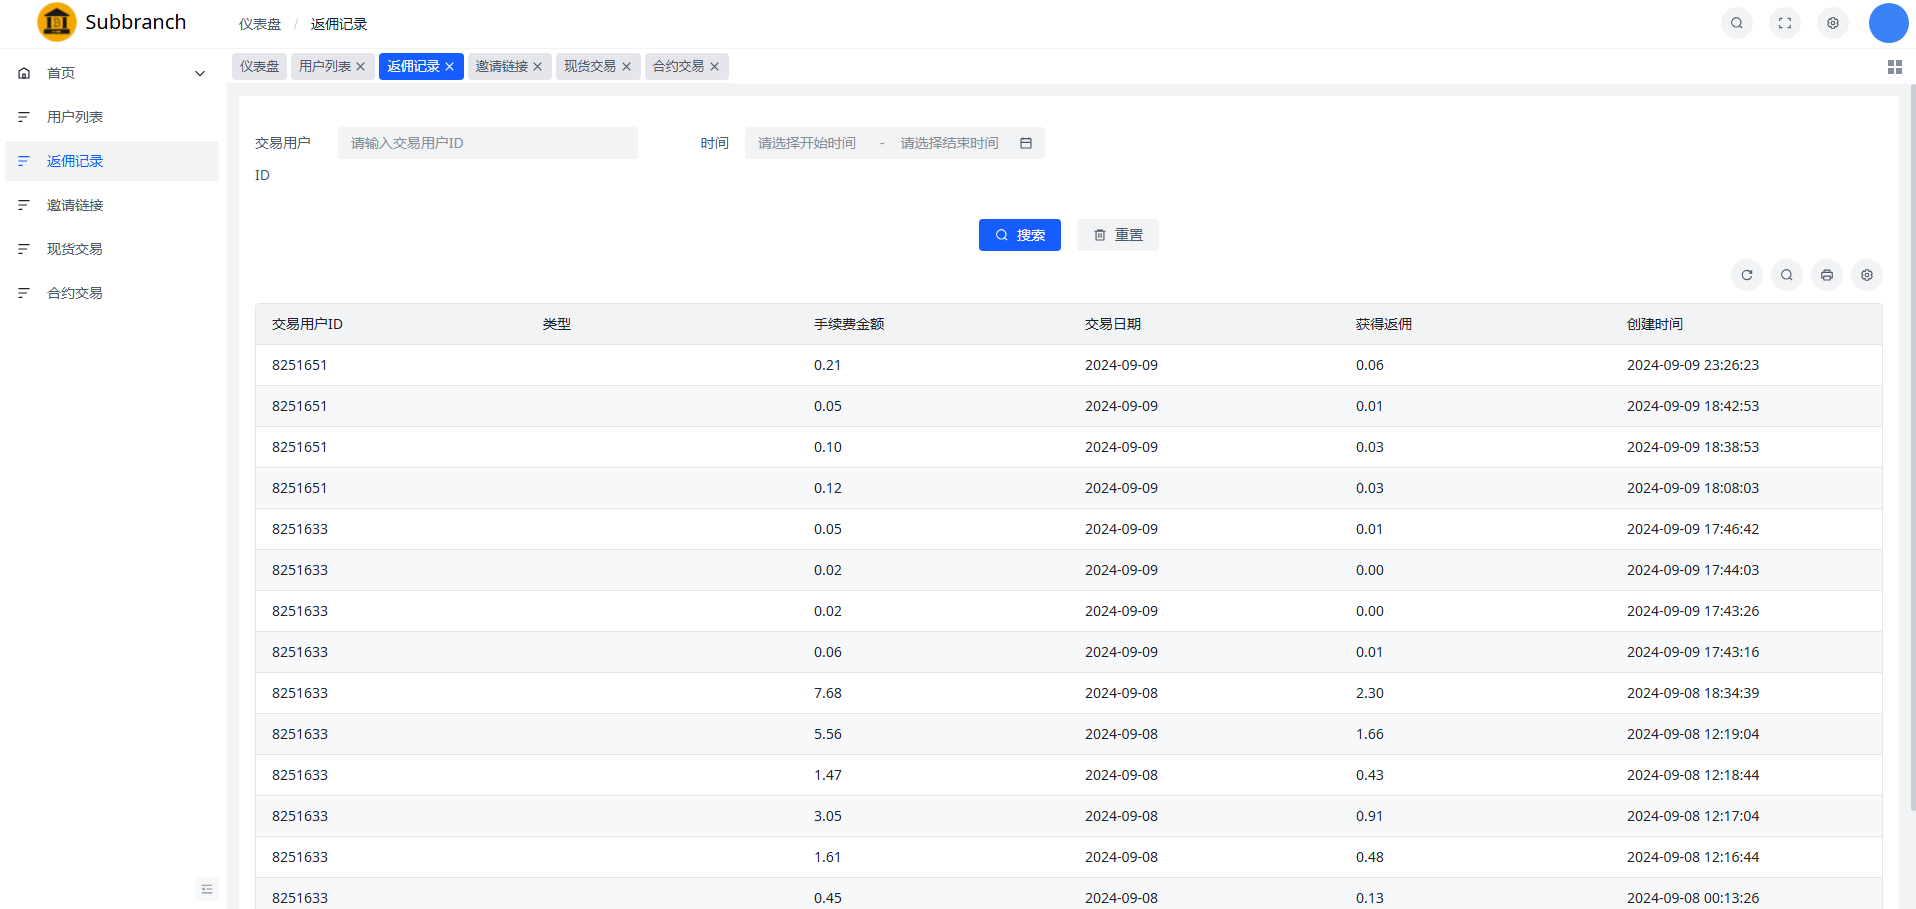Click the print icon above table
1916x909 pixels.
coord(1827,275)
